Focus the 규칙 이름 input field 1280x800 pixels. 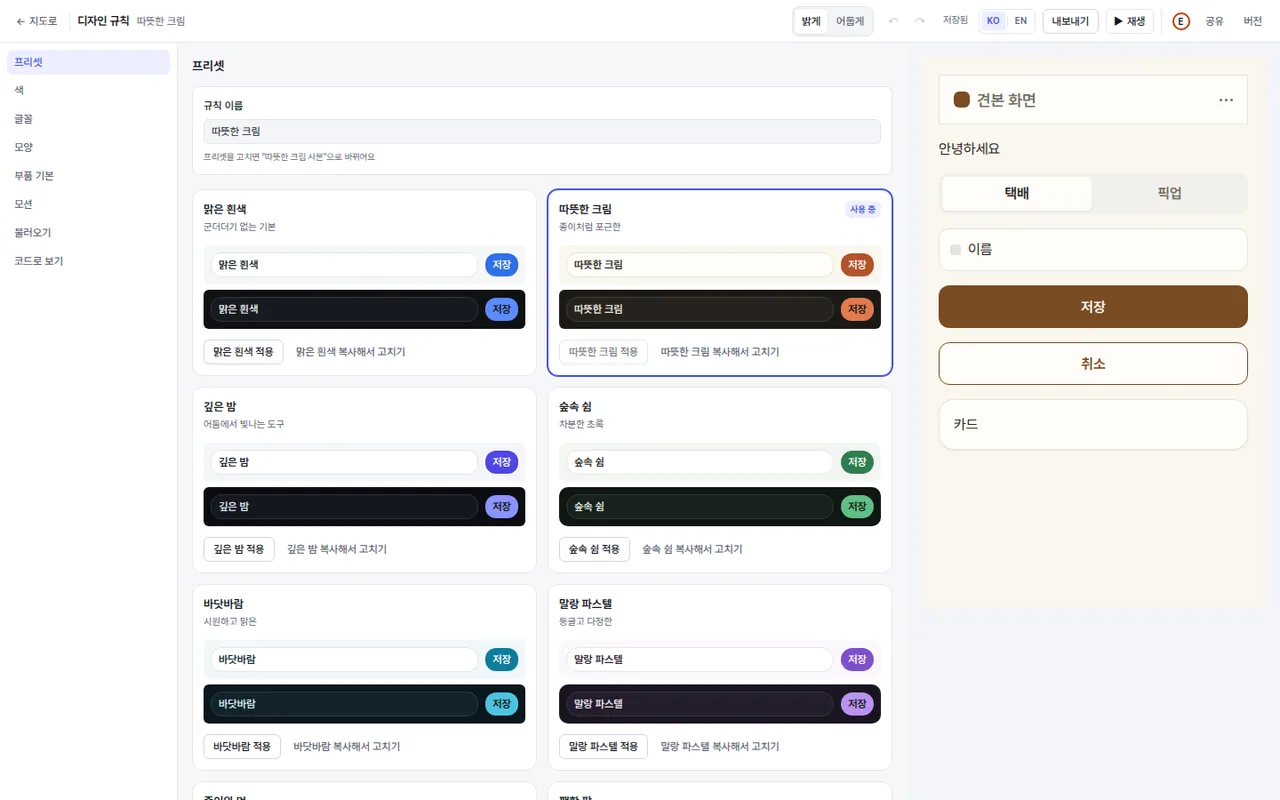[x=542, y=131]
